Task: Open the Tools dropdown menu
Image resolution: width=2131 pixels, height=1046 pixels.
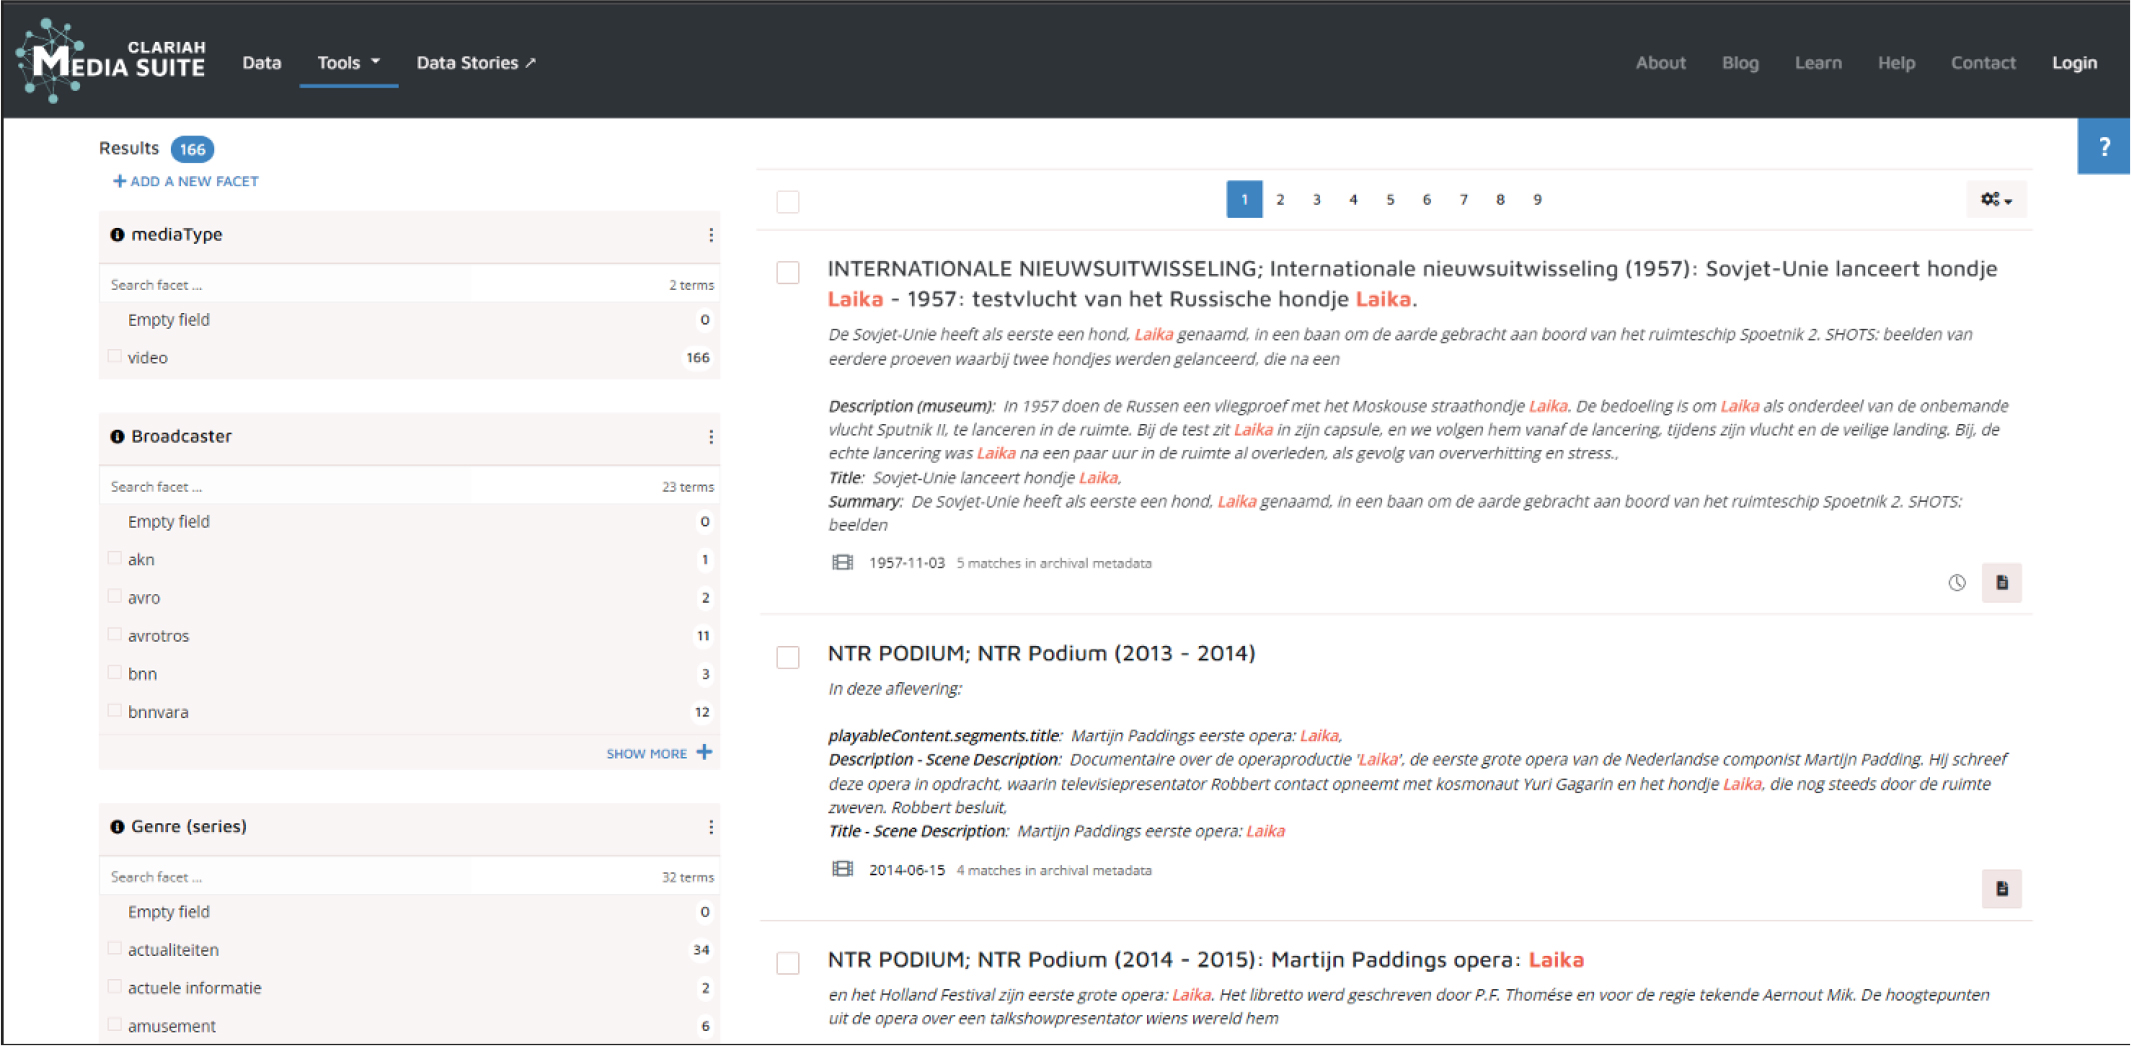Action: click(348, 63)
